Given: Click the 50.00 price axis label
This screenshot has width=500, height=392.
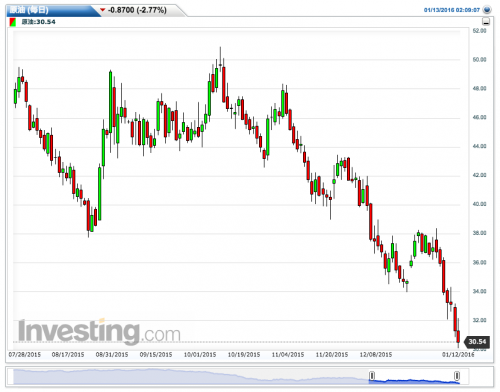Looking at the screenshot, I should (x=479, y=60).
